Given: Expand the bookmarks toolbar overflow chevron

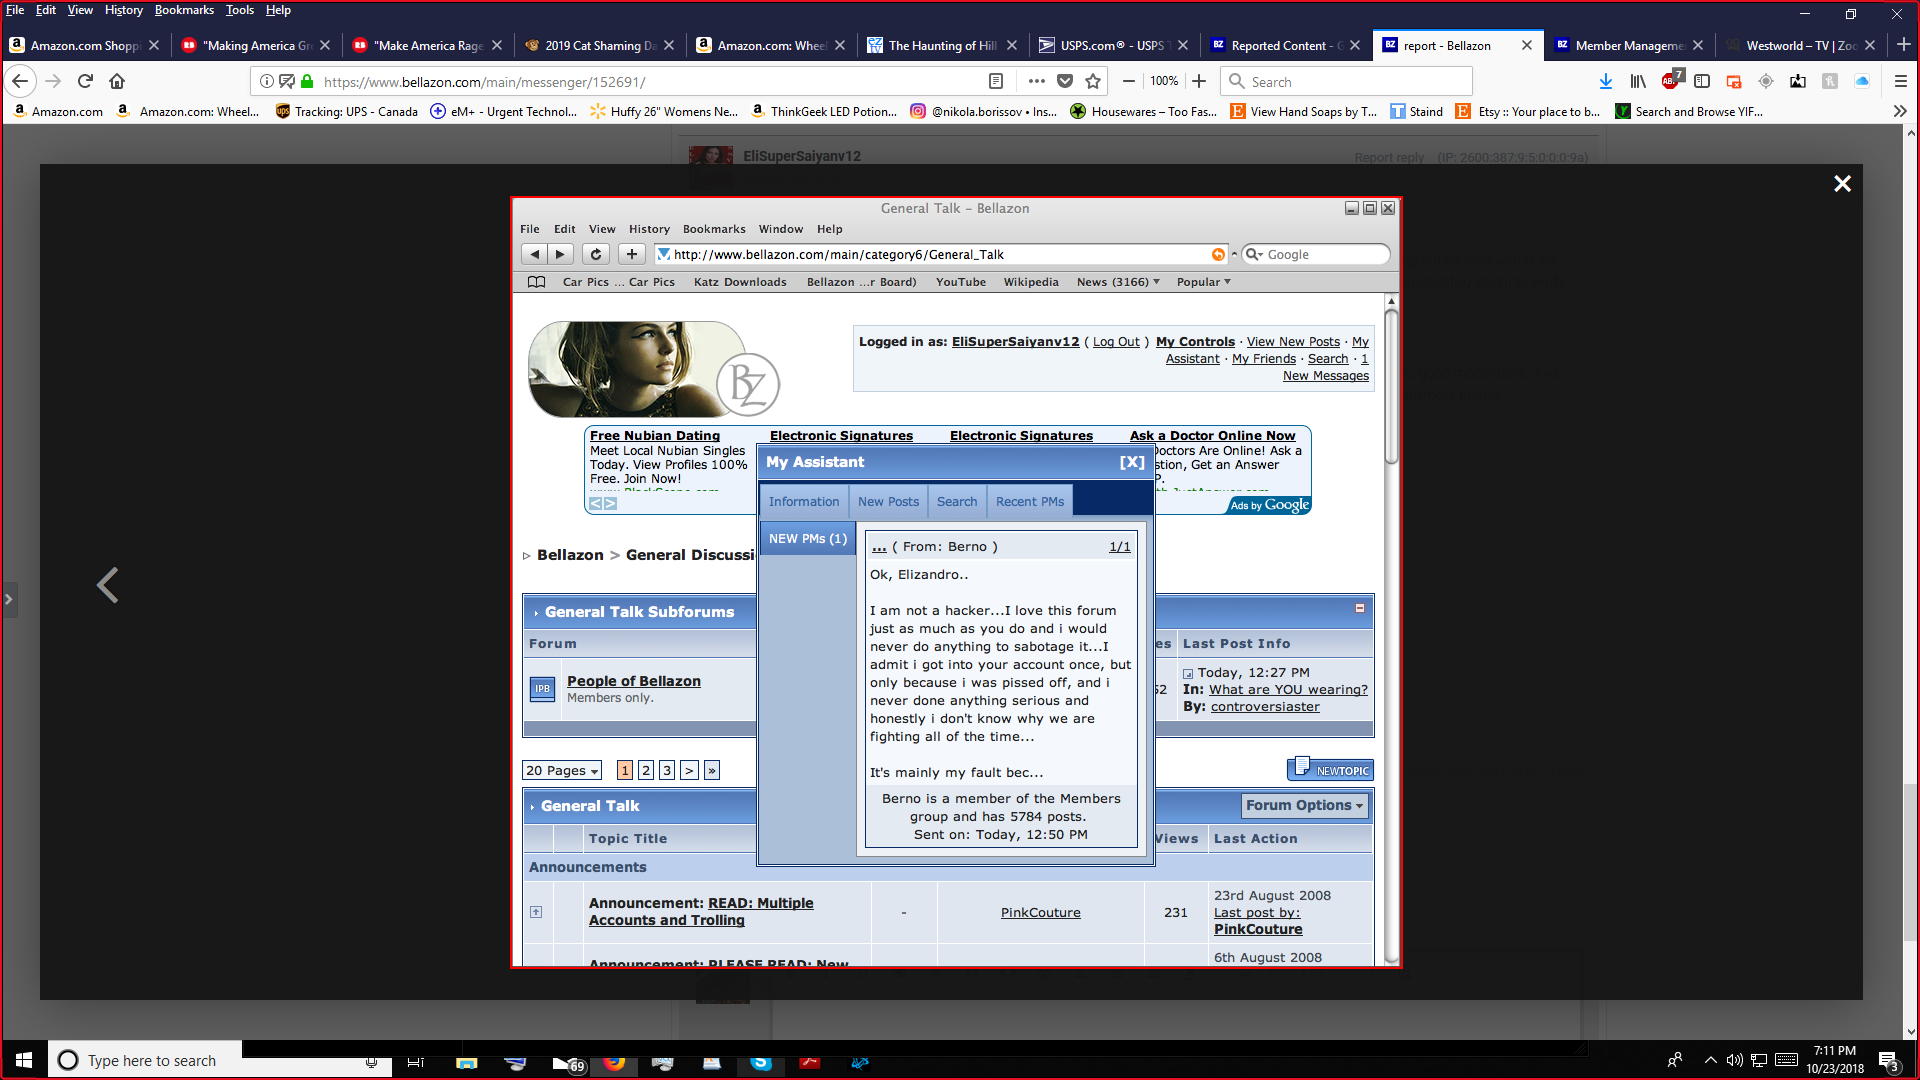Looking at the screenshot, I should pos(1899,111).
